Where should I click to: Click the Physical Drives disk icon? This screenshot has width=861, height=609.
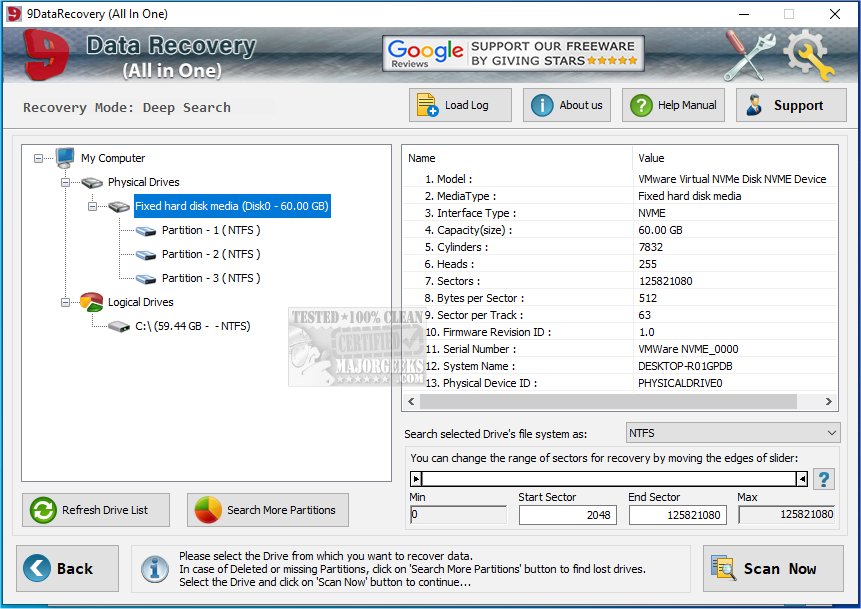(92, 182)
